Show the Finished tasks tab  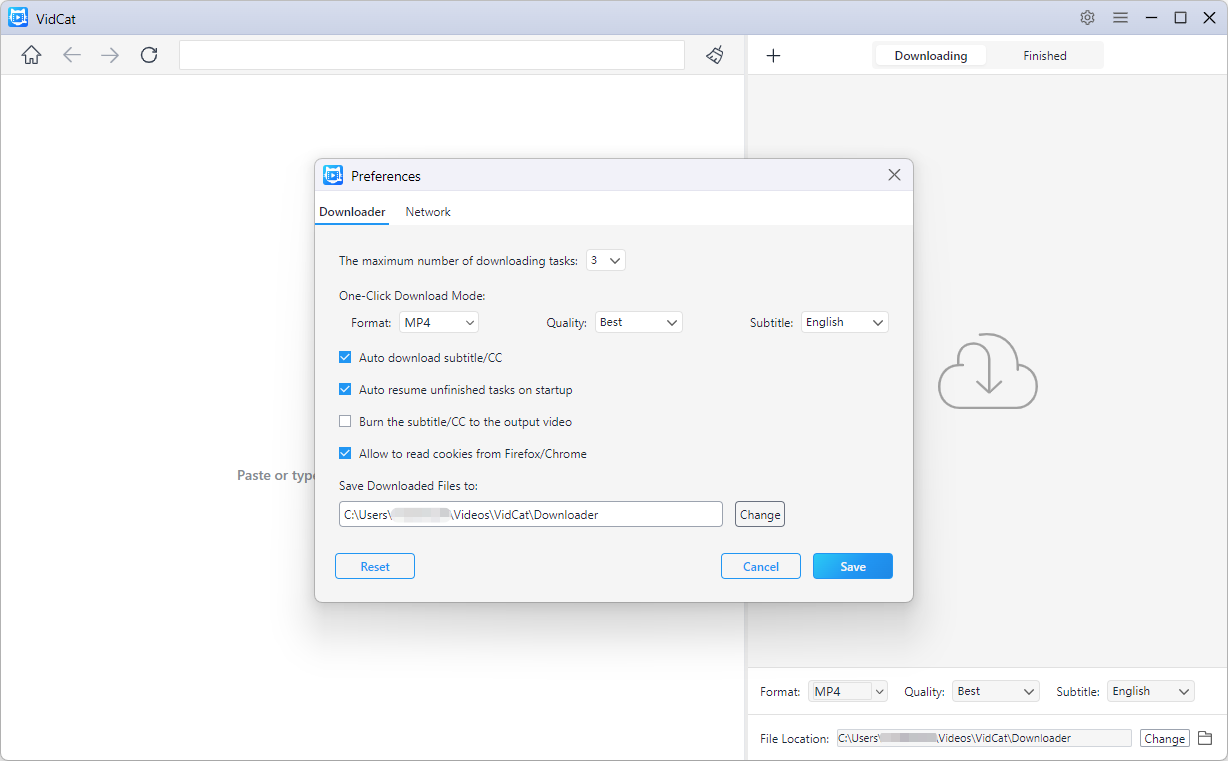1045,56
